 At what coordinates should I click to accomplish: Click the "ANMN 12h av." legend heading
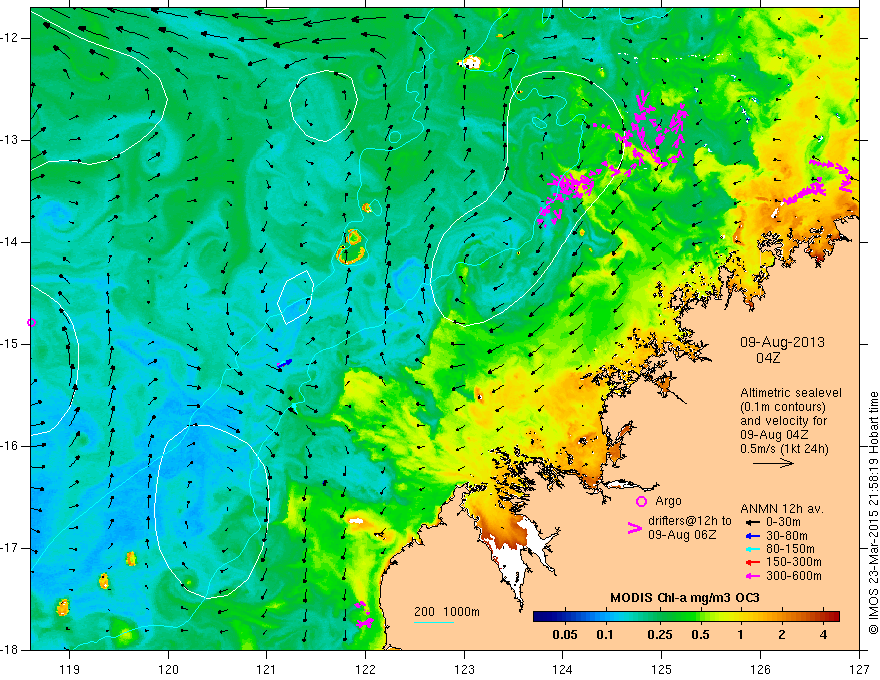click(x=782, y=509)
